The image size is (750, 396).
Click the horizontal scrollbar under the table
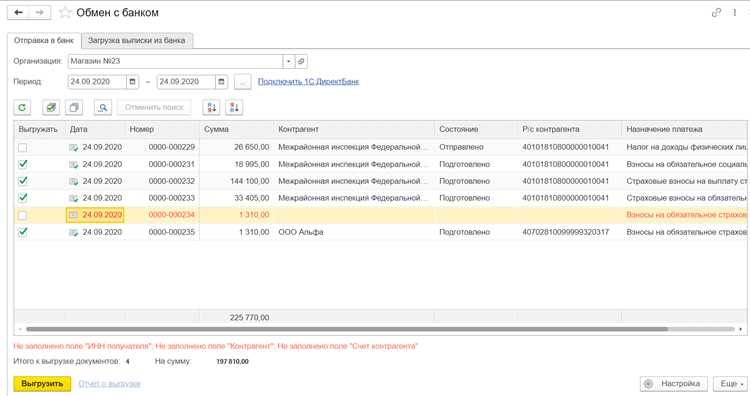point(347,329)
